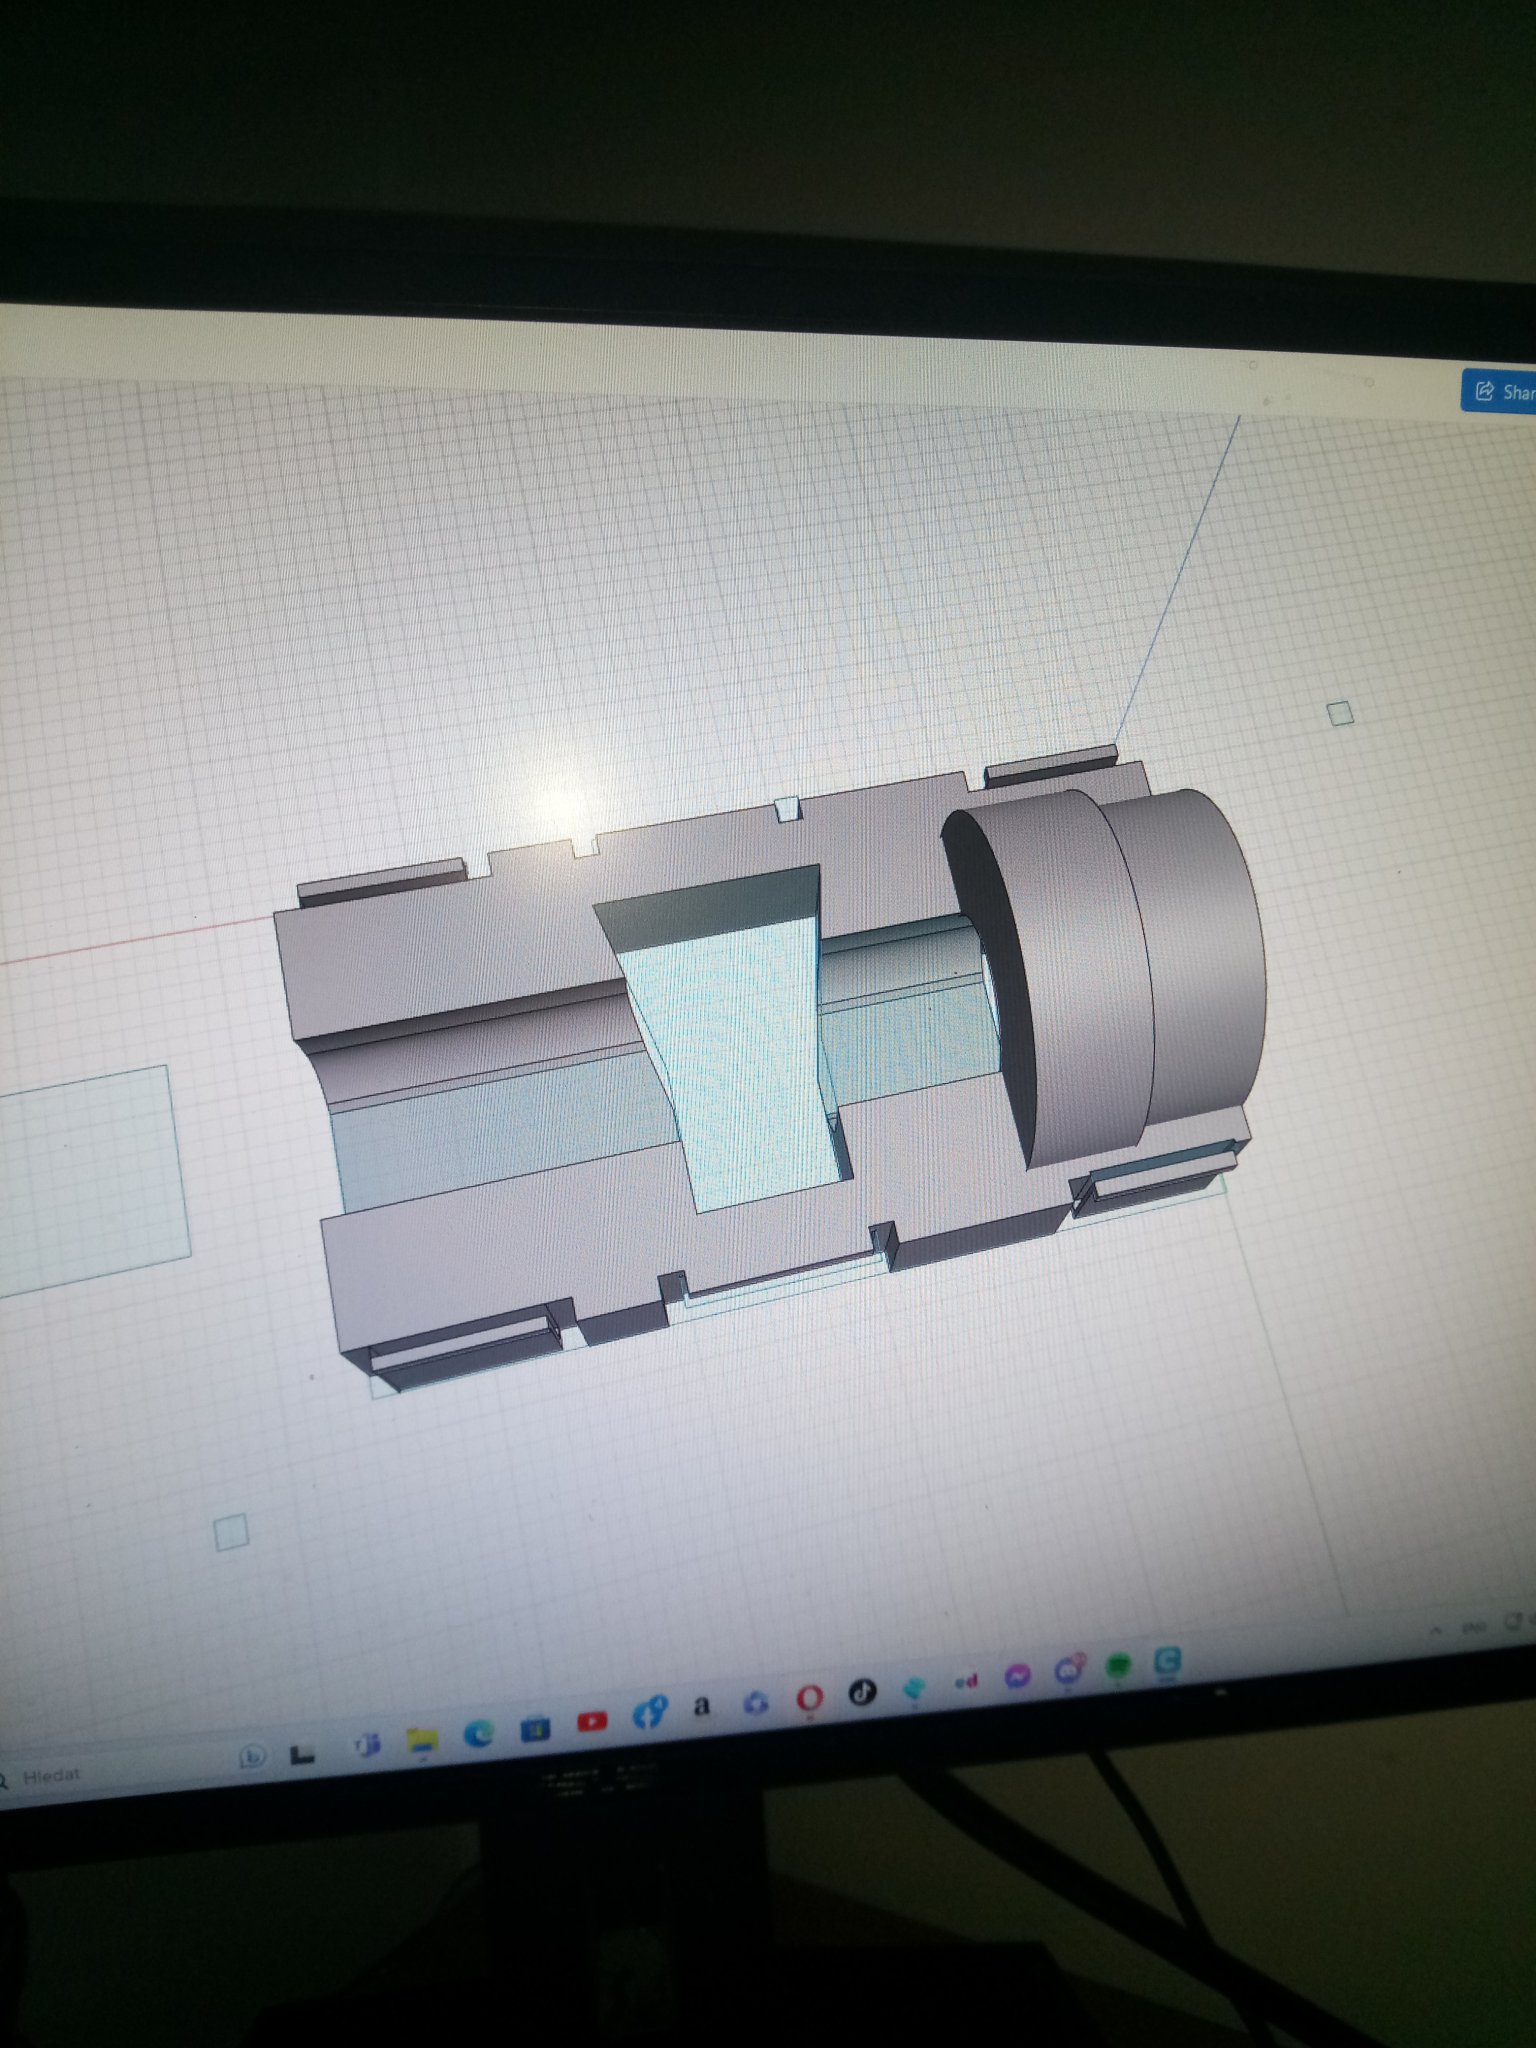Launch Microsoft Edge from the taskbar
This screenshot has width=1536, height=2048.
(x=479, y=1733)
